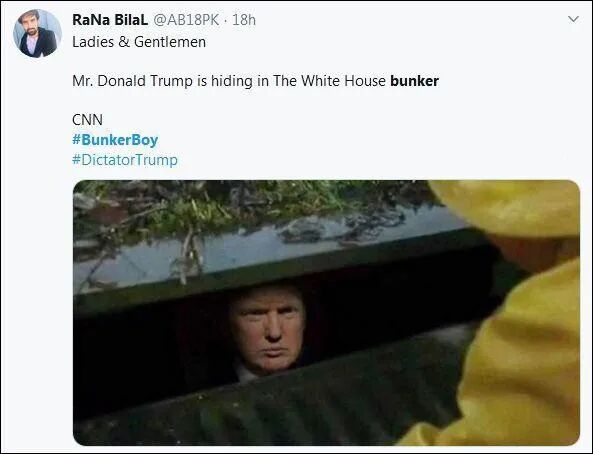
Task: Enlarge the attached sewer drain meme image
Action: tap(326, 313)
